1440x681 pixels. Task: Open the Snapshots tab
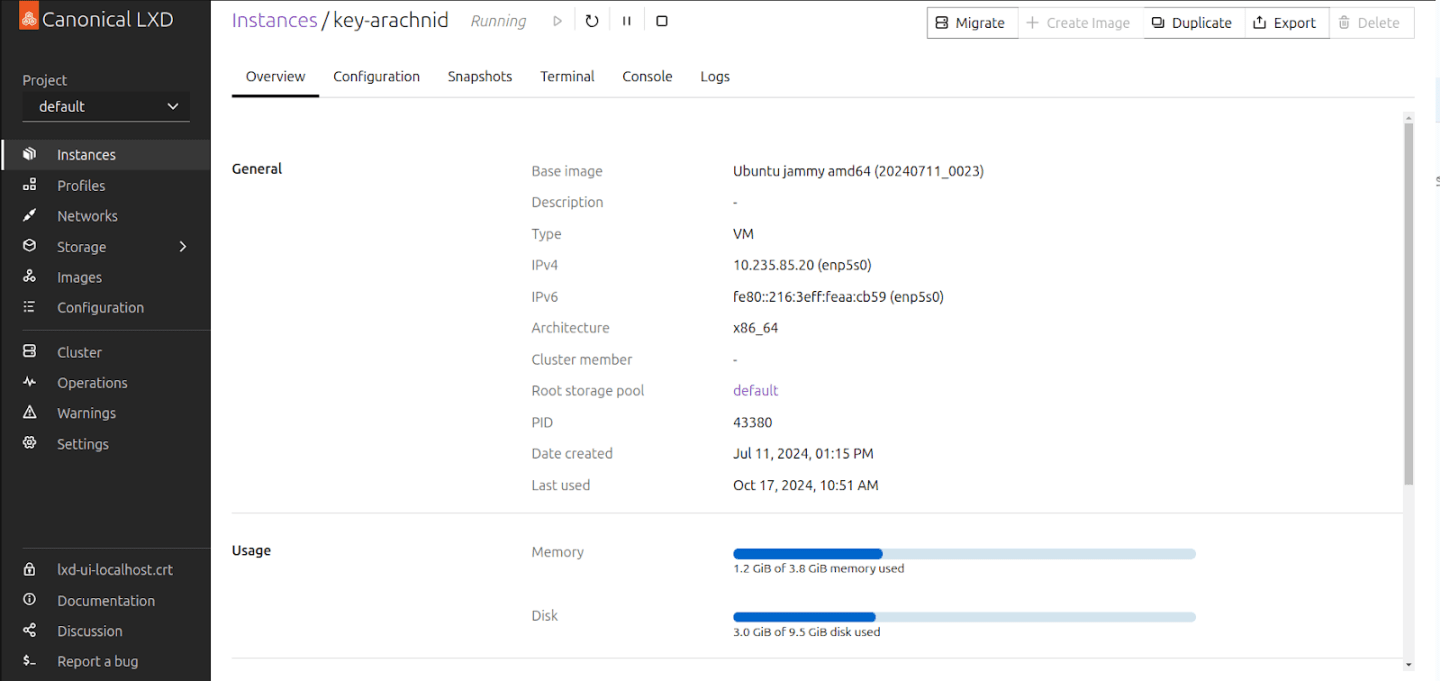click(480, 76)
